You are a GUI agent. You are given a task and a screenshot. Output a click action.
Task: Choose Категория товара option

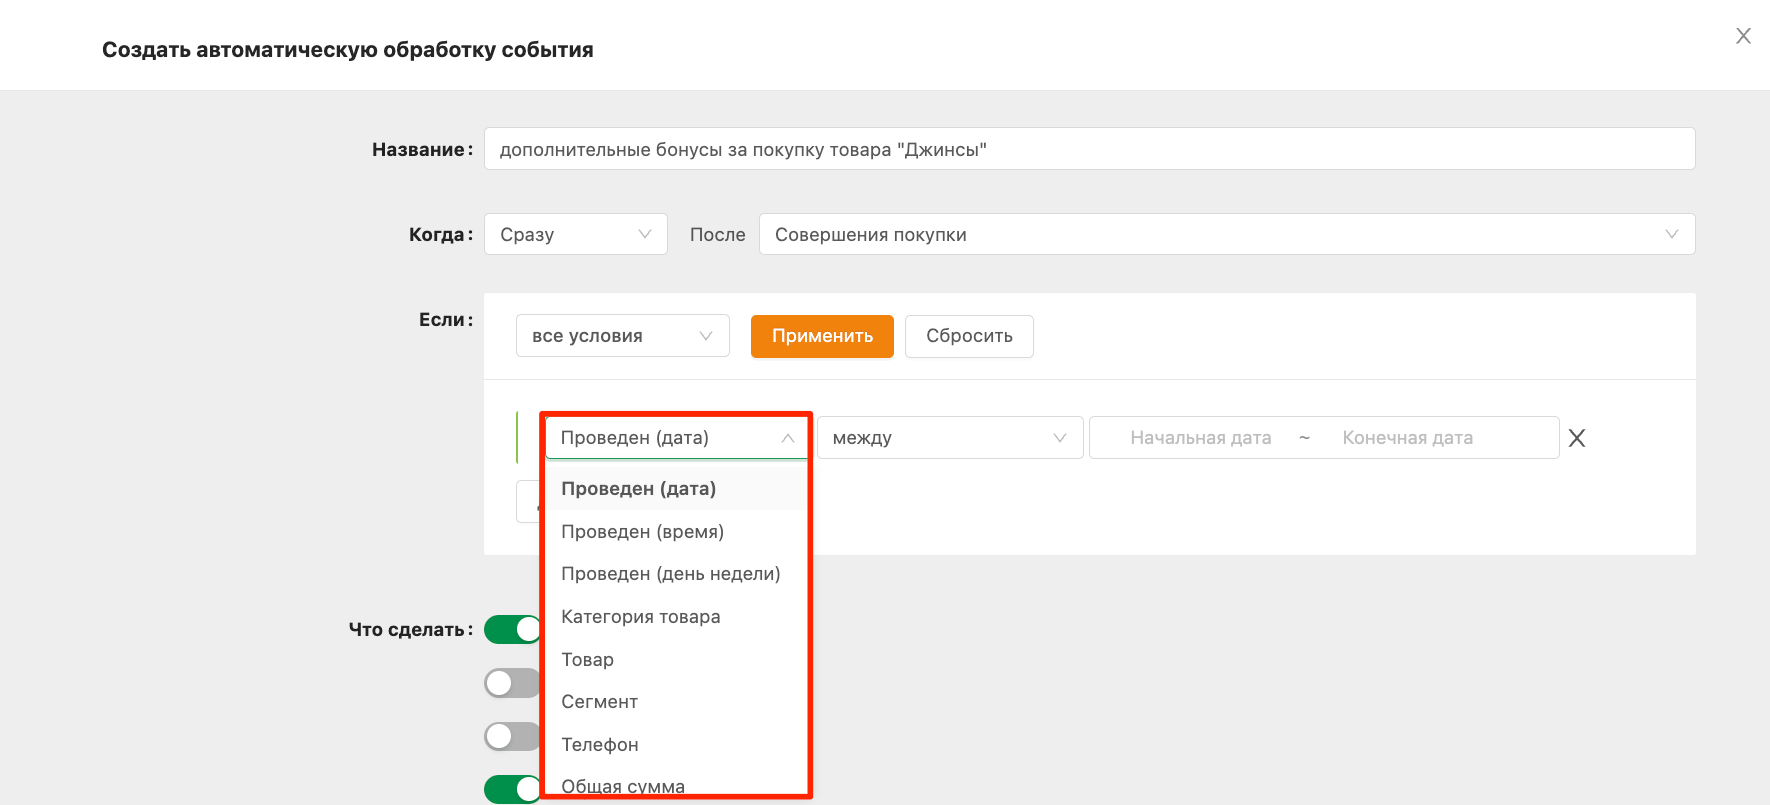[x=676, y=617]
